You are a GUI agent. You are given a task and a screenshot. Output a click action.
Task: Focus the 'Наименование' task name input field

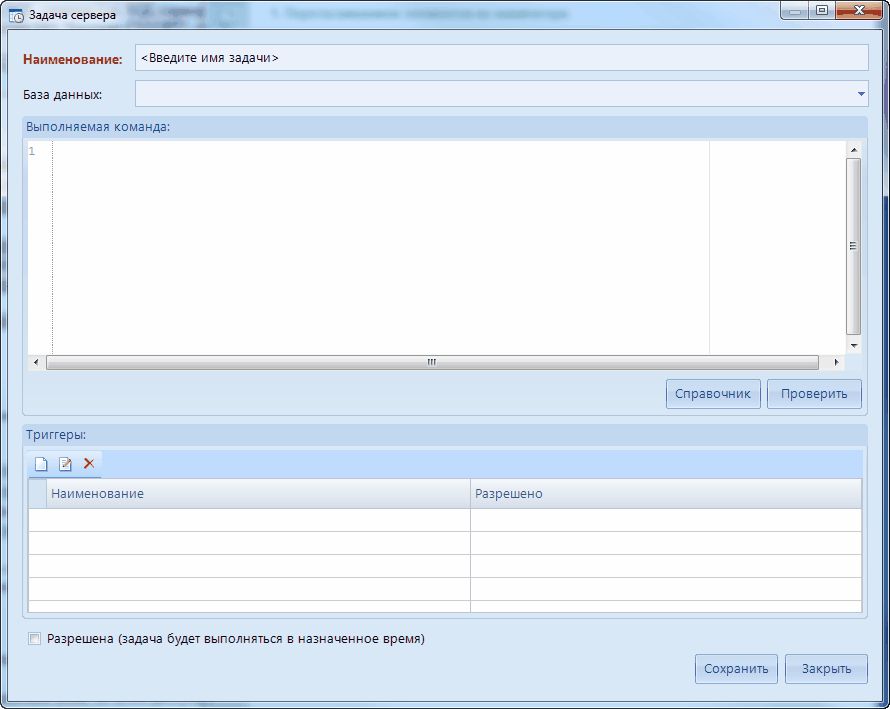tap(501, 58)
